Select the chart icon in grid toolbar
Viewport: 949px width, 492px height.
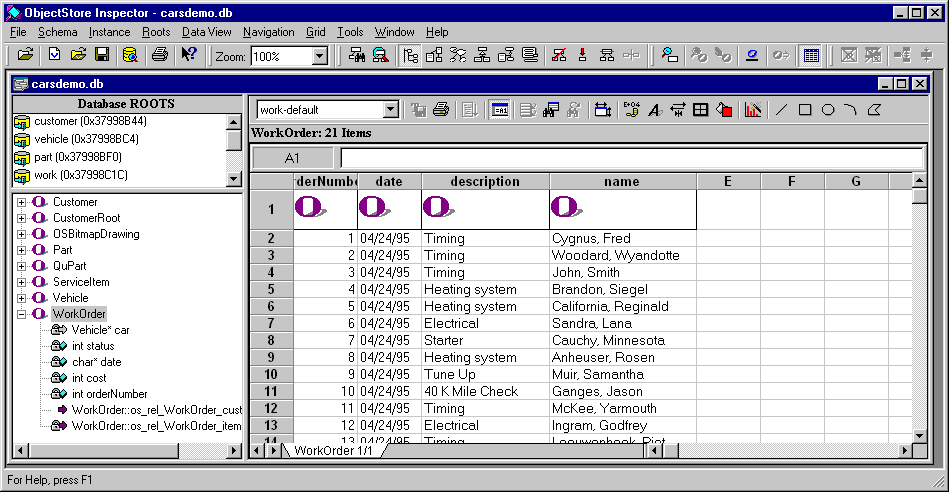click(753, 110)
